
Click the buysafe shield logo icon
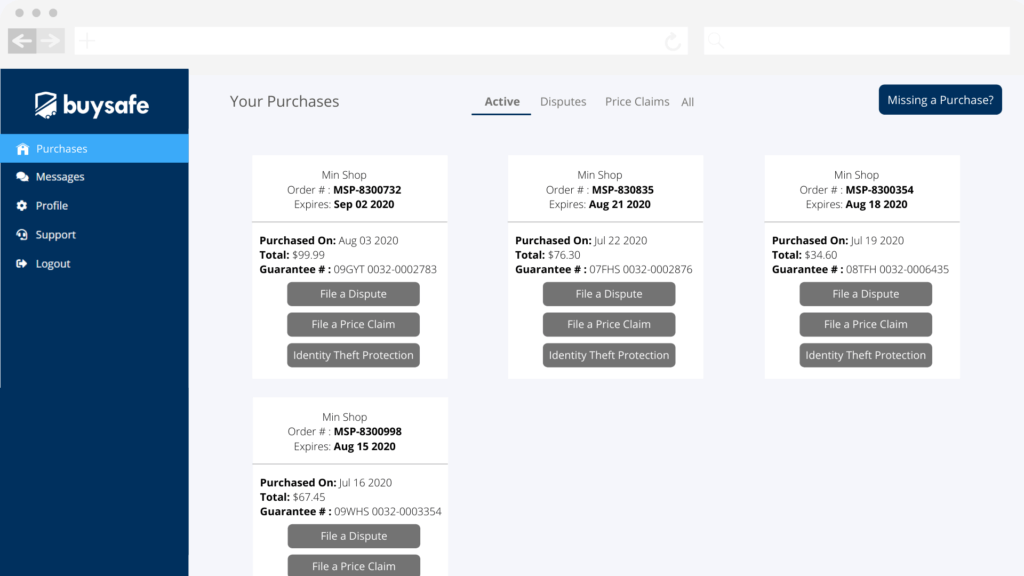(x=46, y=105)
